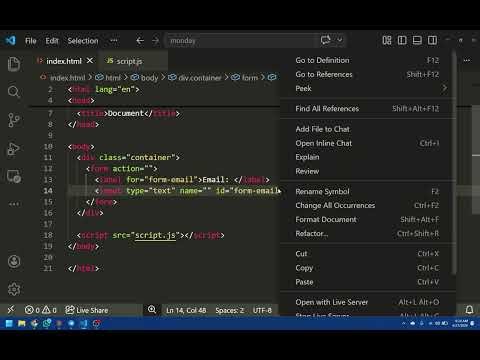Go forward with the right arrow

pyautogui.click(x=155, y=41)
